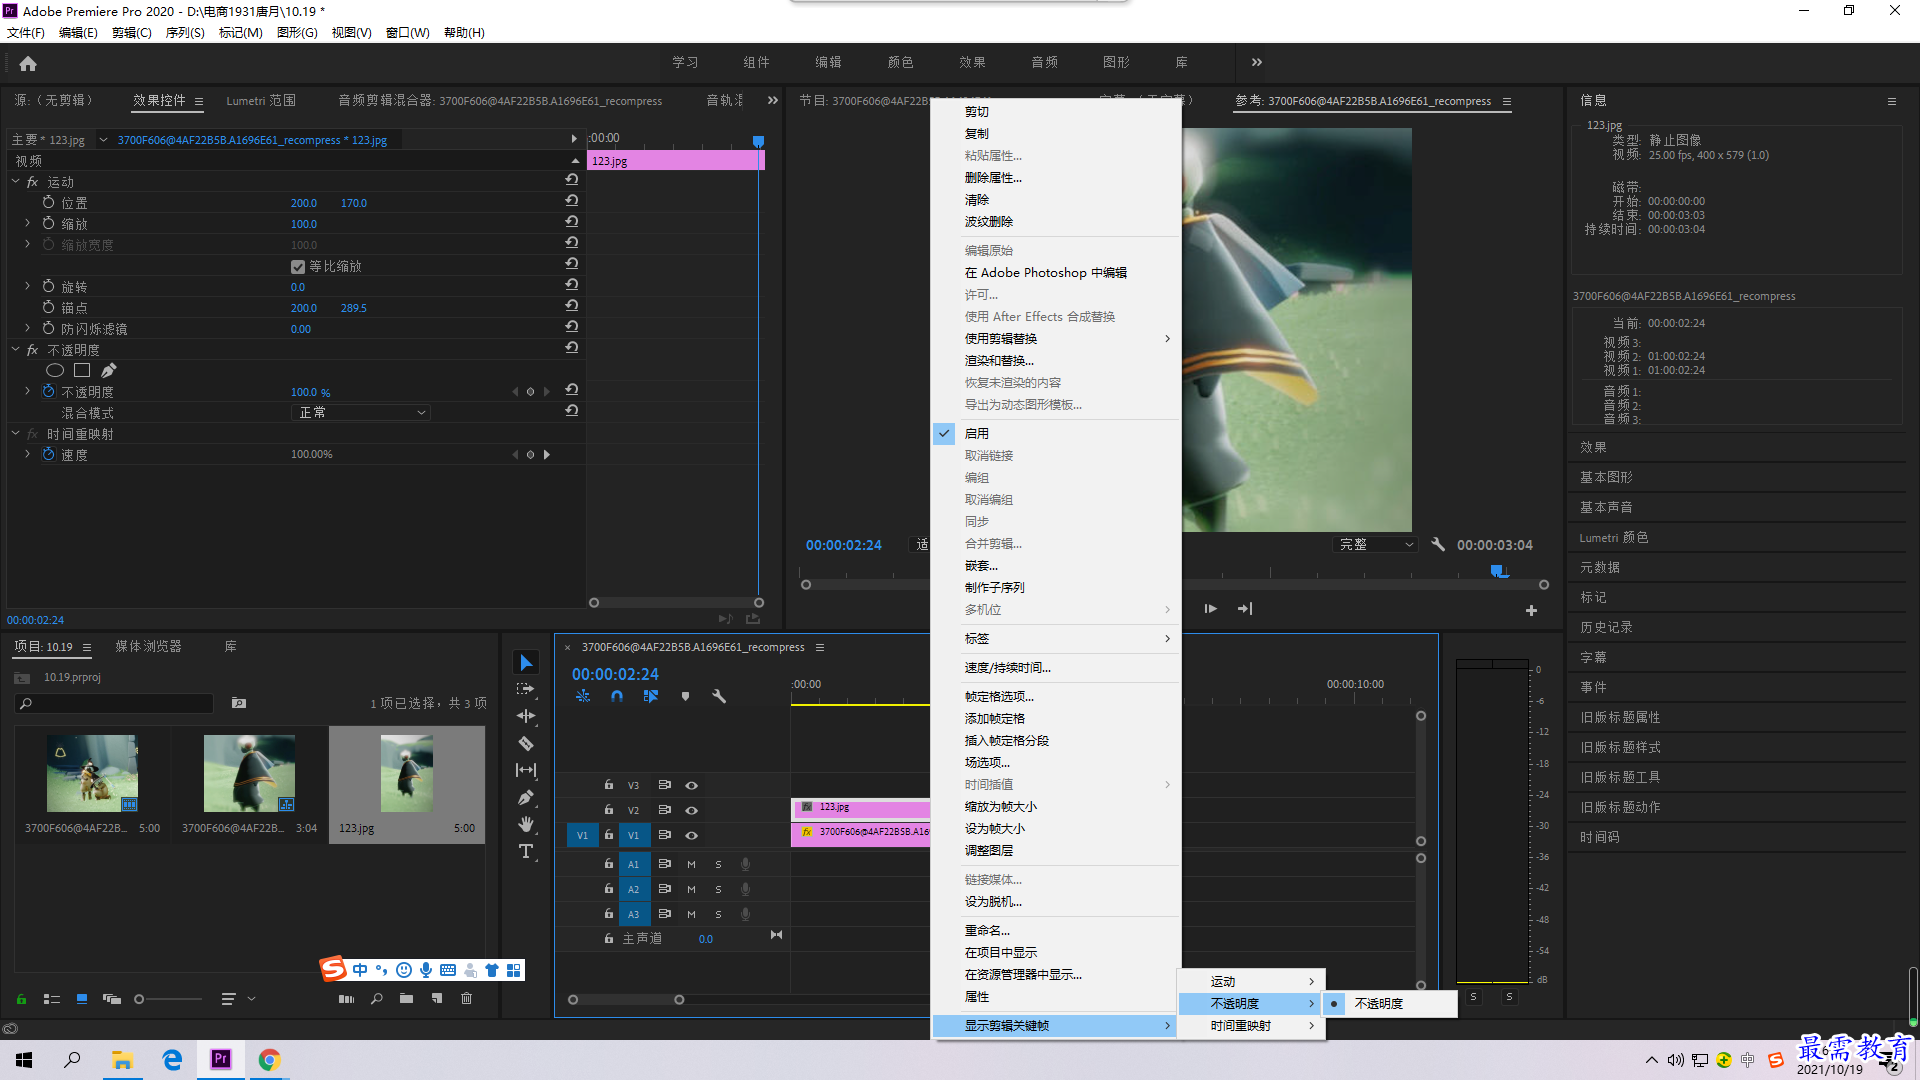Select the Ripple Edit tool

526,716
